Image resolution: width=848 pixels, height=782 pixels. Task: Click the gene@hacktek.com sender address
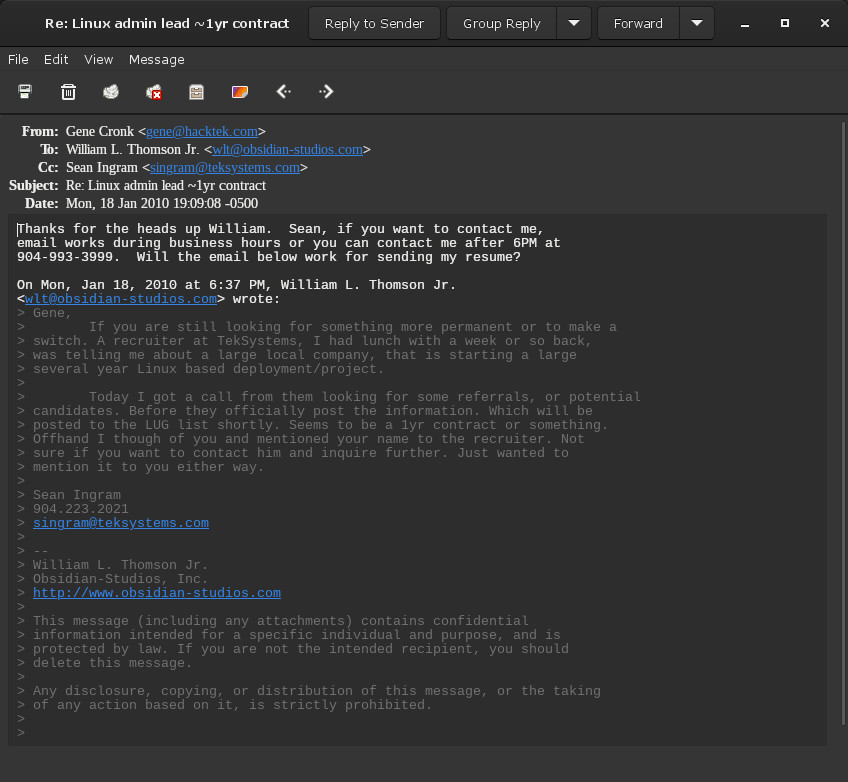(x=203, y=131)
